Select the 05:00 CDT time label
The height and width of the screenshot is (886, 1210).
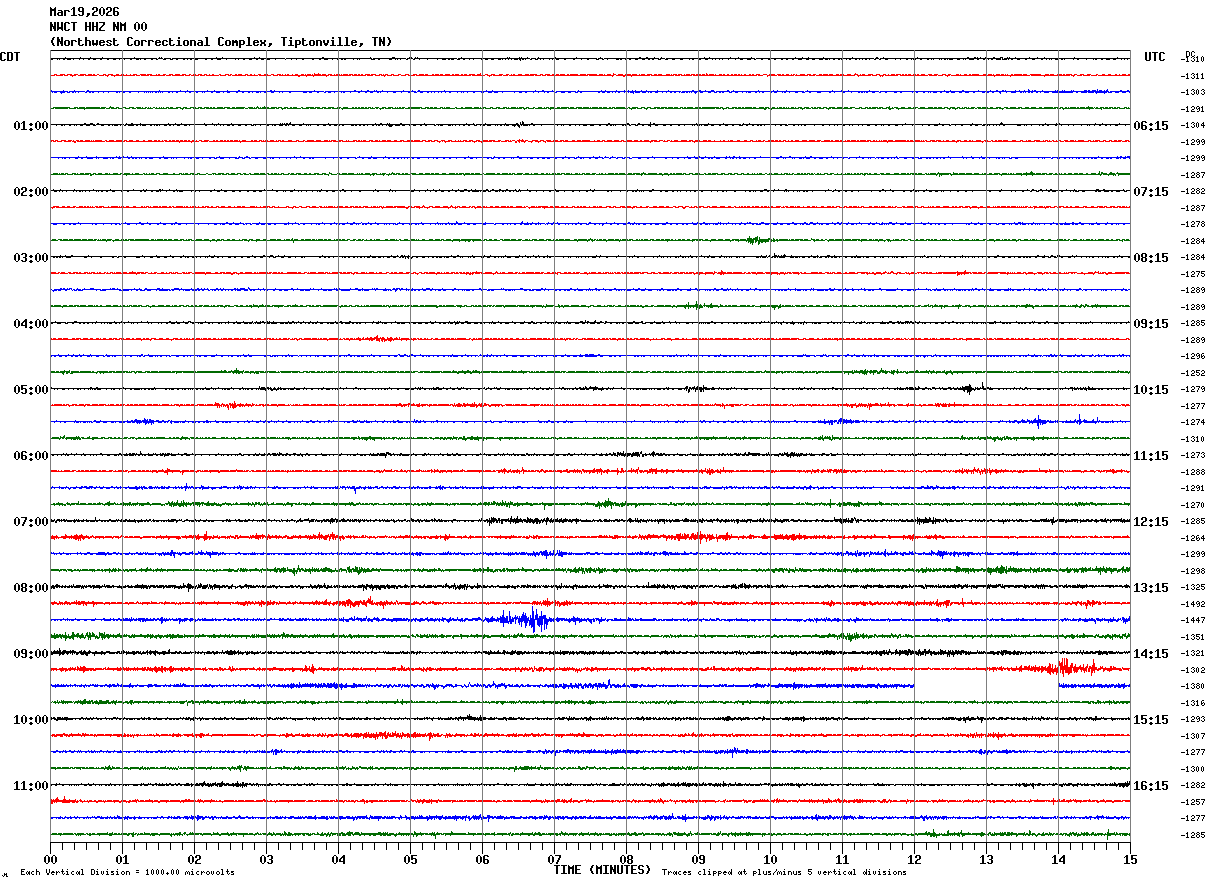tap(31, 390)
